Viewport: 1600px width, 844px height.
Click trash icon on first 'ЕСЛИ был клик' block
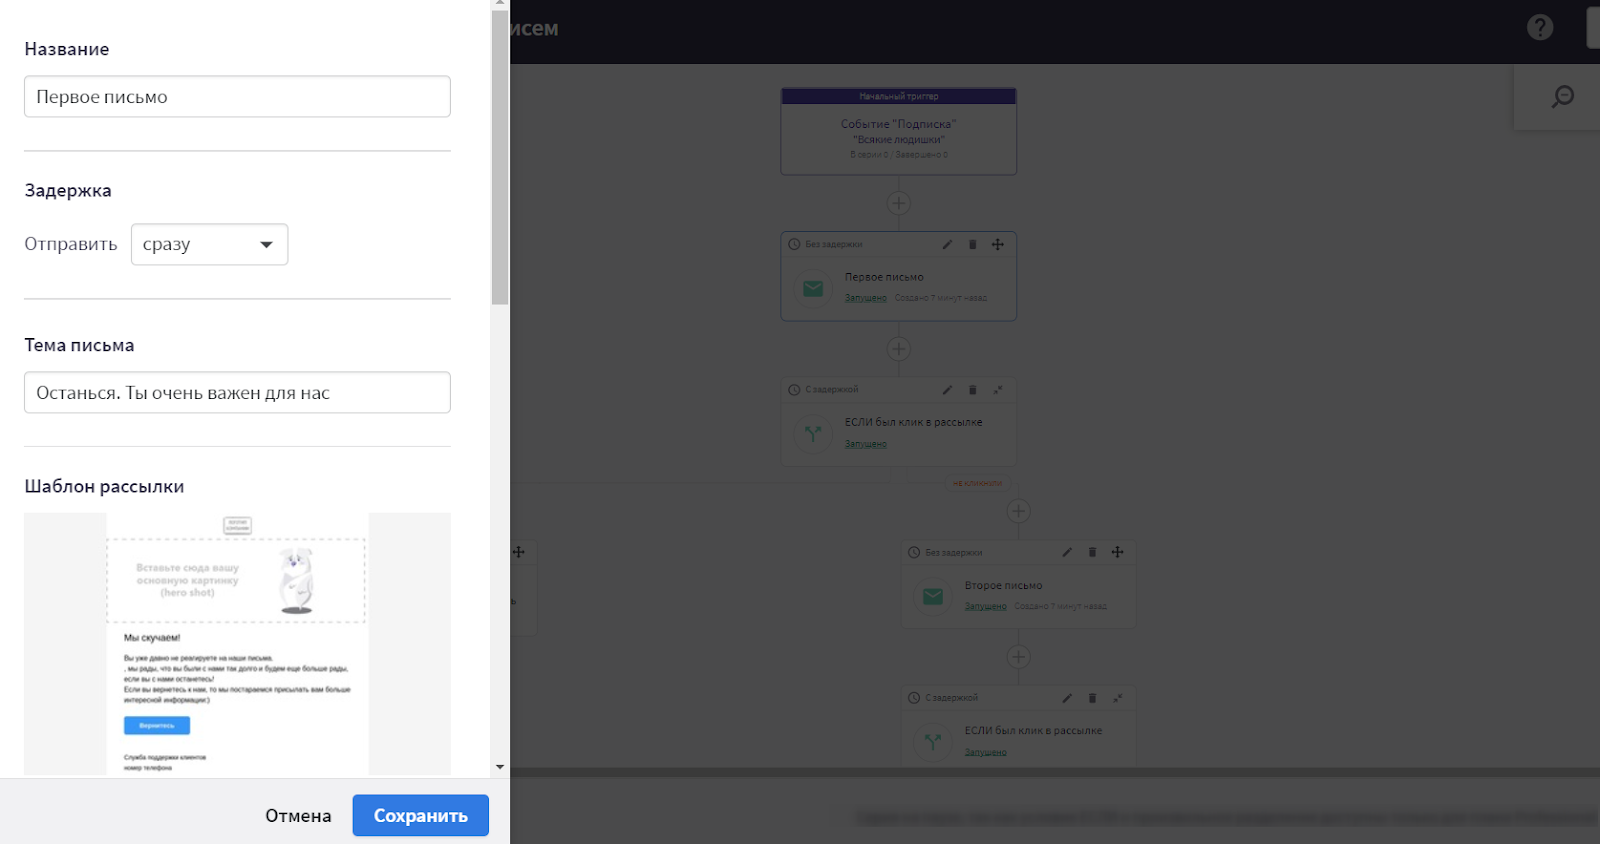pos(972,390)
